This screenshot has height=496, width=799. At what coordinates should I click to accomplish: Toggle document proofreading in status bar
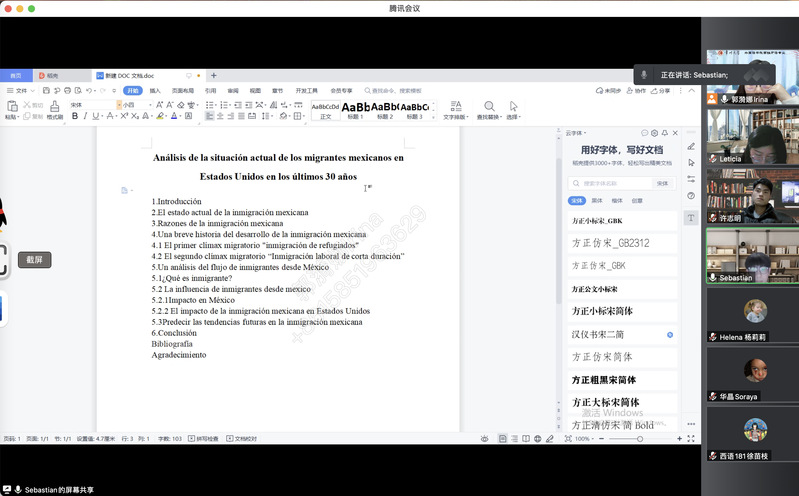tap(242, 438)
